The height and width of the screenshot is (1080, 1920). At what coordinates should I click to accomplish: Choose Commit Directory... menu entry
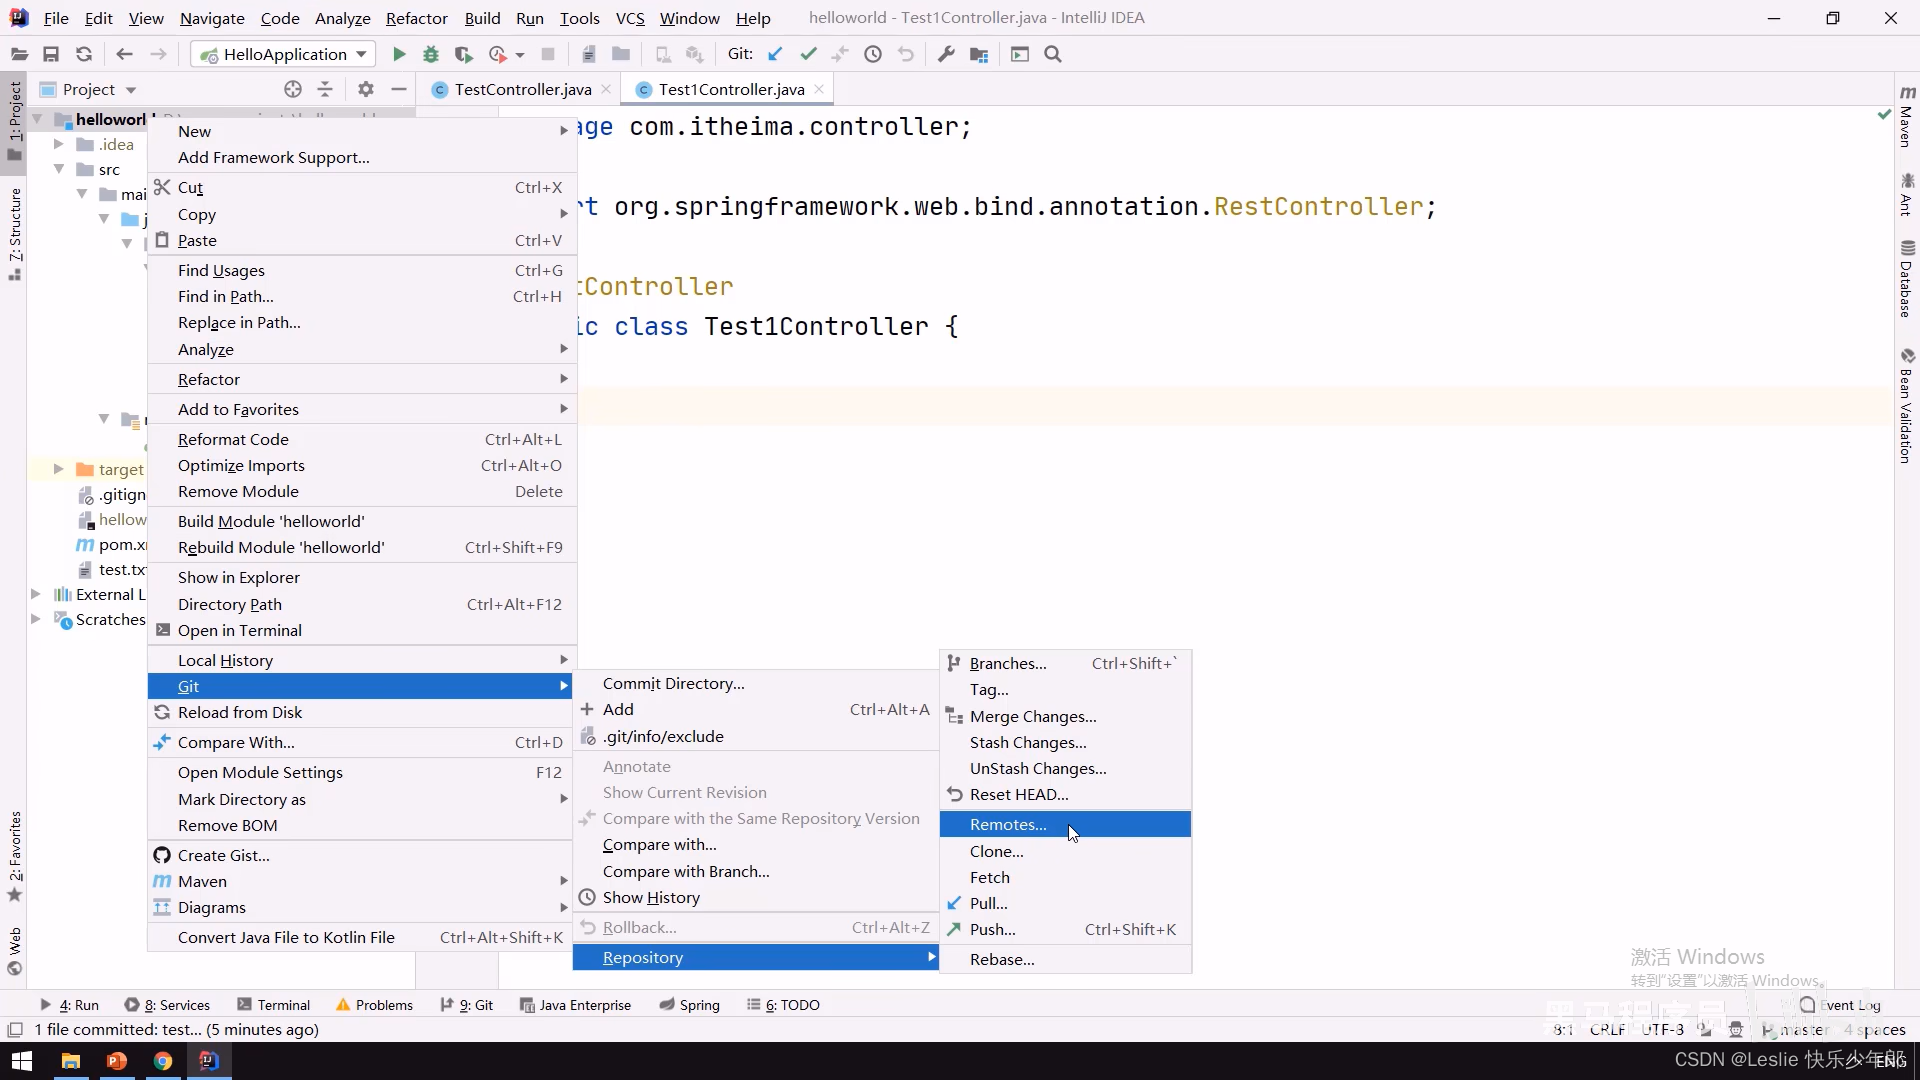(673, 683)
